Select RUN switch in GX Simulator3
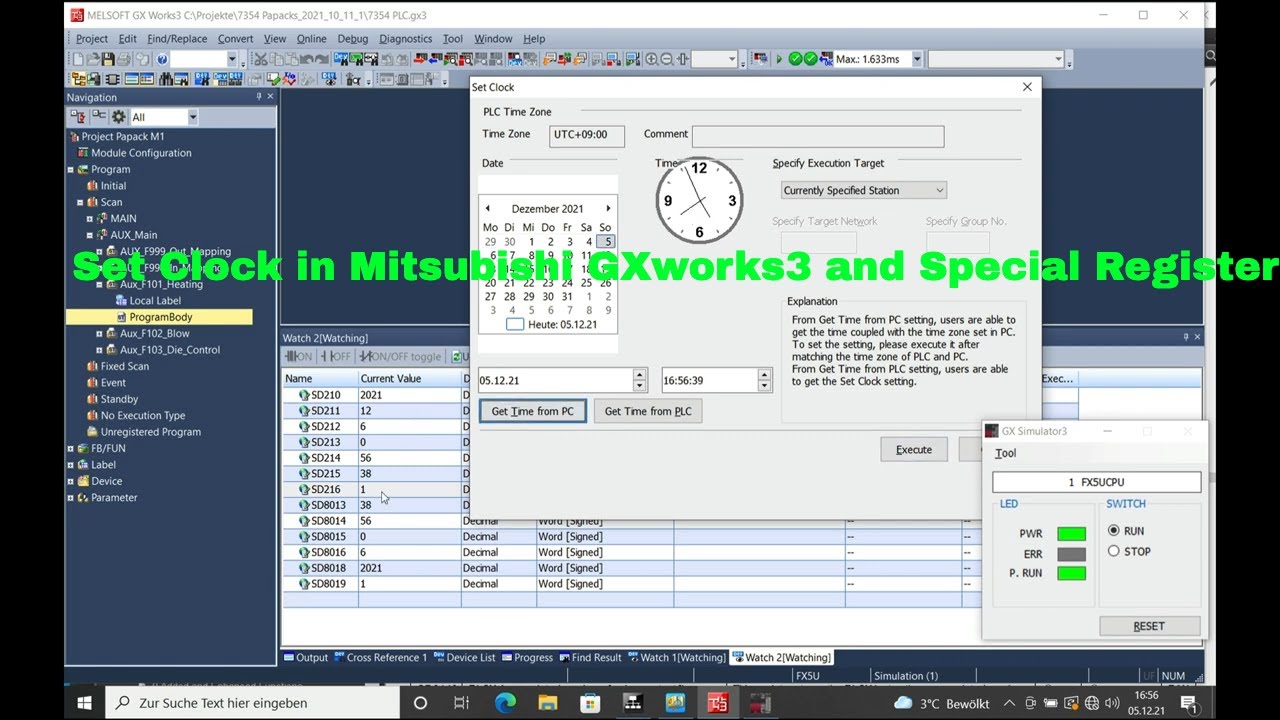This screenshot has width=1280, height=720. point(1113,531)
